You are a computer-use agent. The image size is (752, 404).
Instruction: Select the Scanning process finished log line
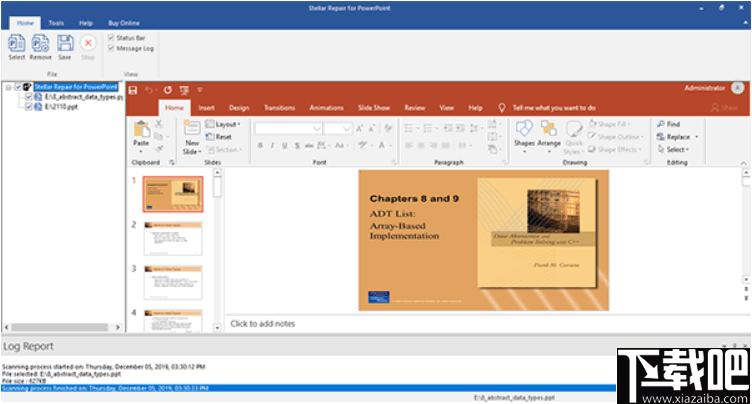pyautogui.click(x=308, y=388)
